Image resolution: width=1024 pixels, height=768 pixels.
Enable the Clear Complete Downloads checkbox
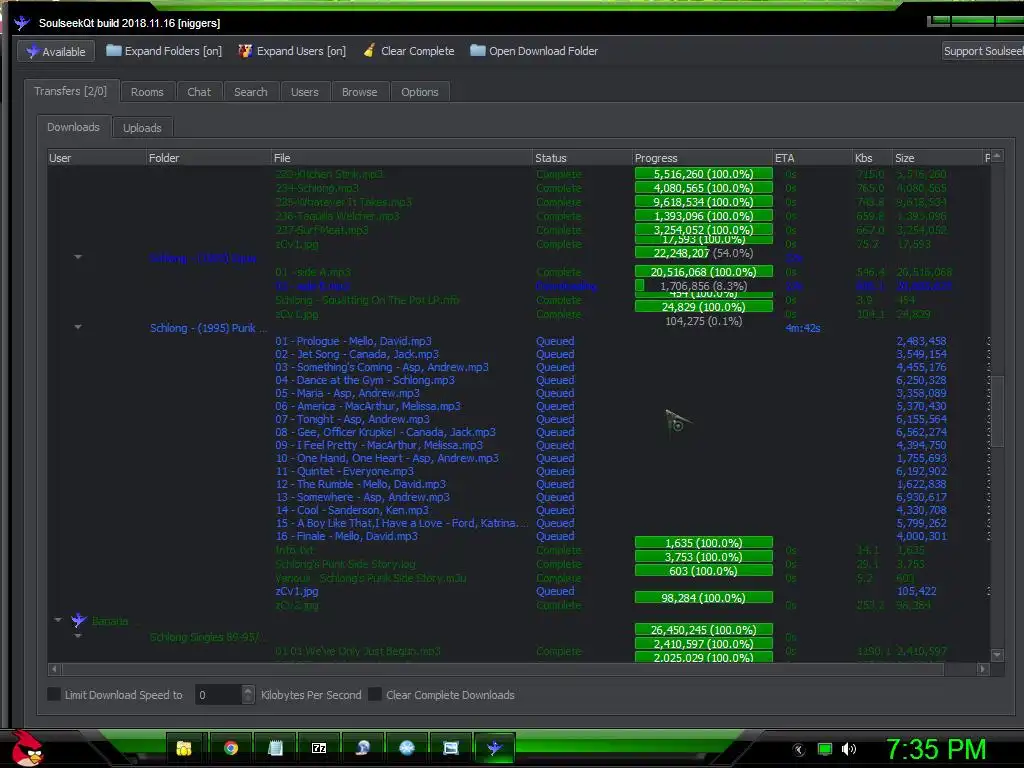(375, 694)
